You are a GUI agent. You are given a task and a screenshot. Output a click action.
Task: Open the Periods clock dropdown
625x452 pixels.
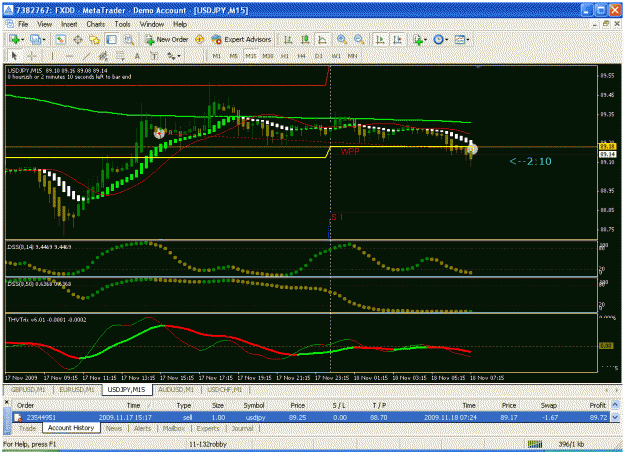(x=440, y=39)
